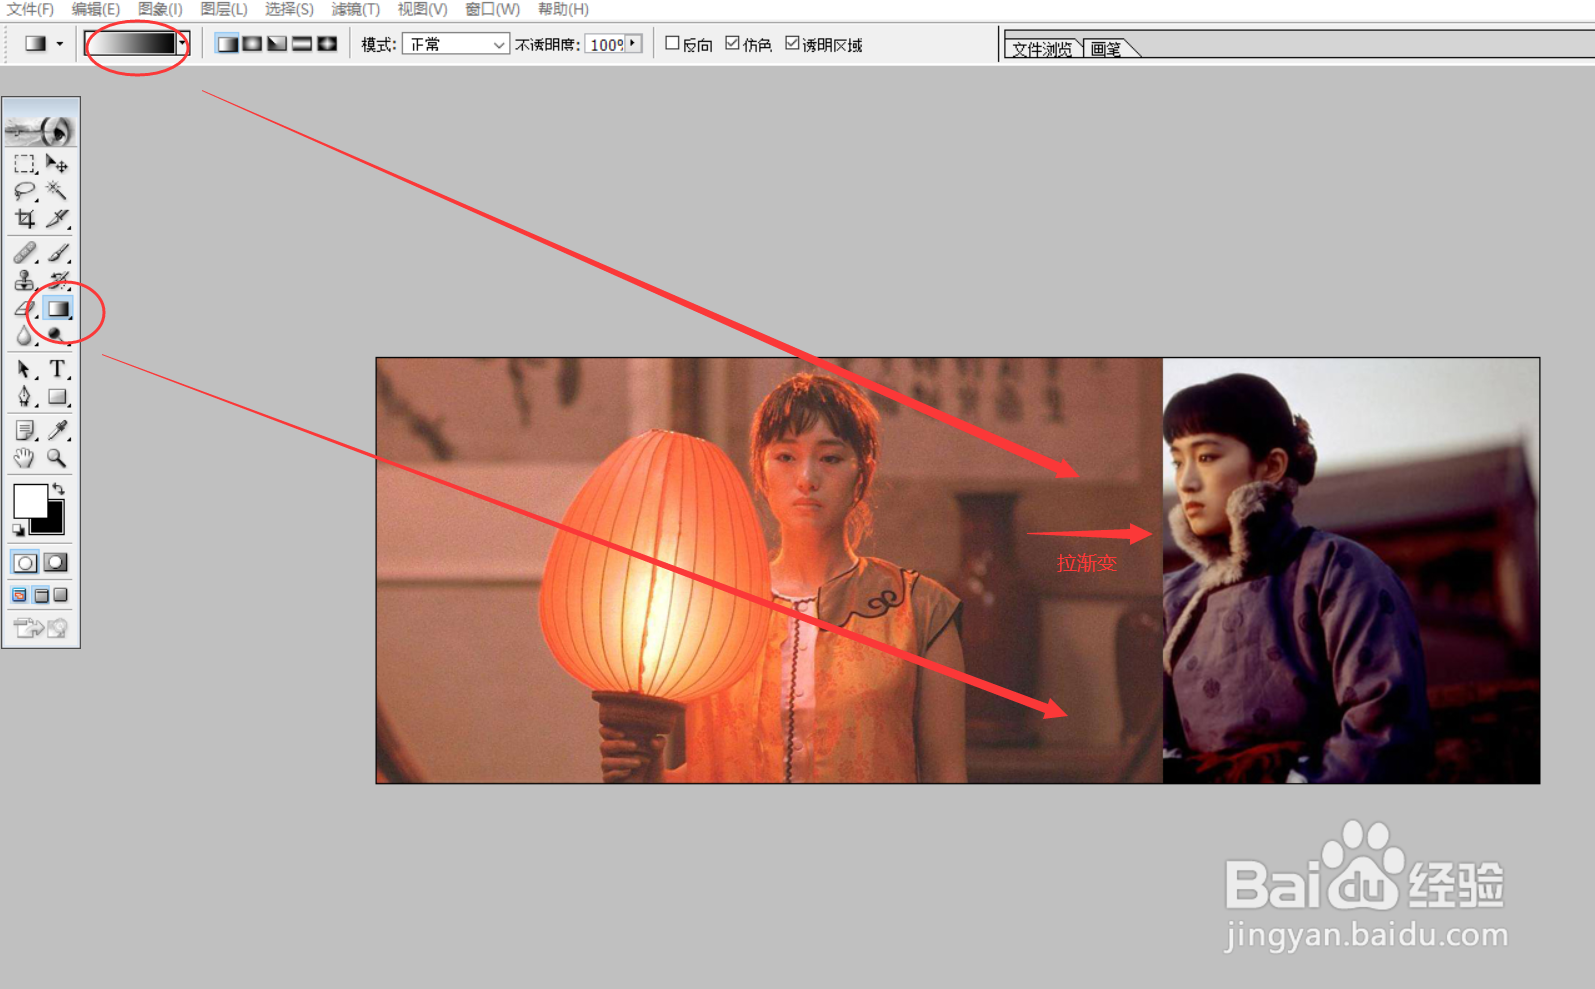This screenshot has width=1595, height=989.
Task: Click the woman in purple coat photo
Action: [x=1351, y=570]
